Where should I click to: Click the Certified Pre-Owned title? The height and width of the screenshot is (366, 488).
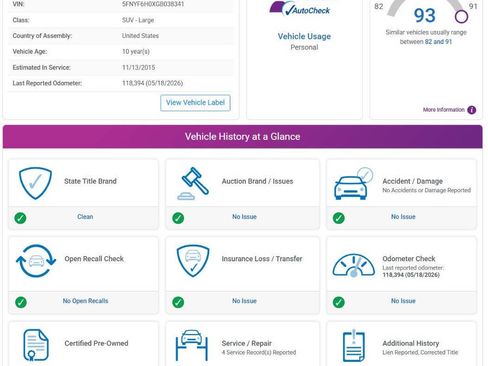96,343
